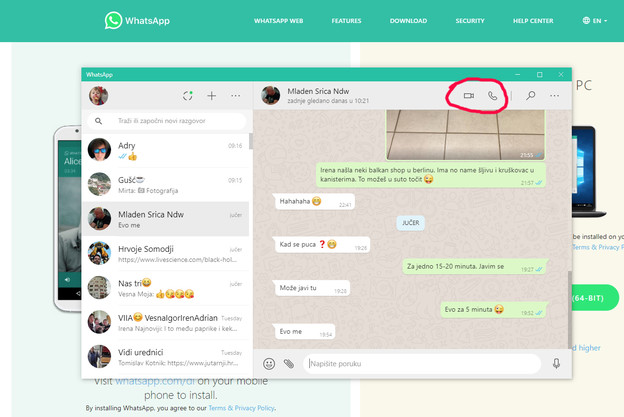
Task: Open search in the current conversation
Action: (x=530, y=95)
